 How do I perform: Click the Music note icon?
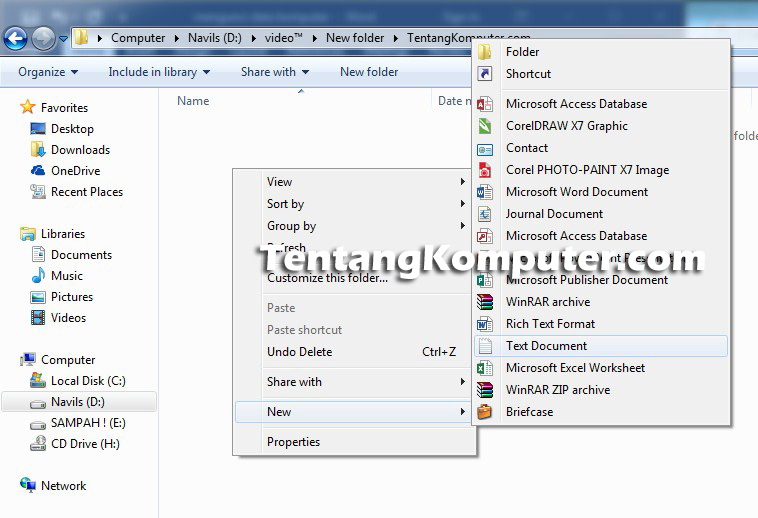pos(38,275)
